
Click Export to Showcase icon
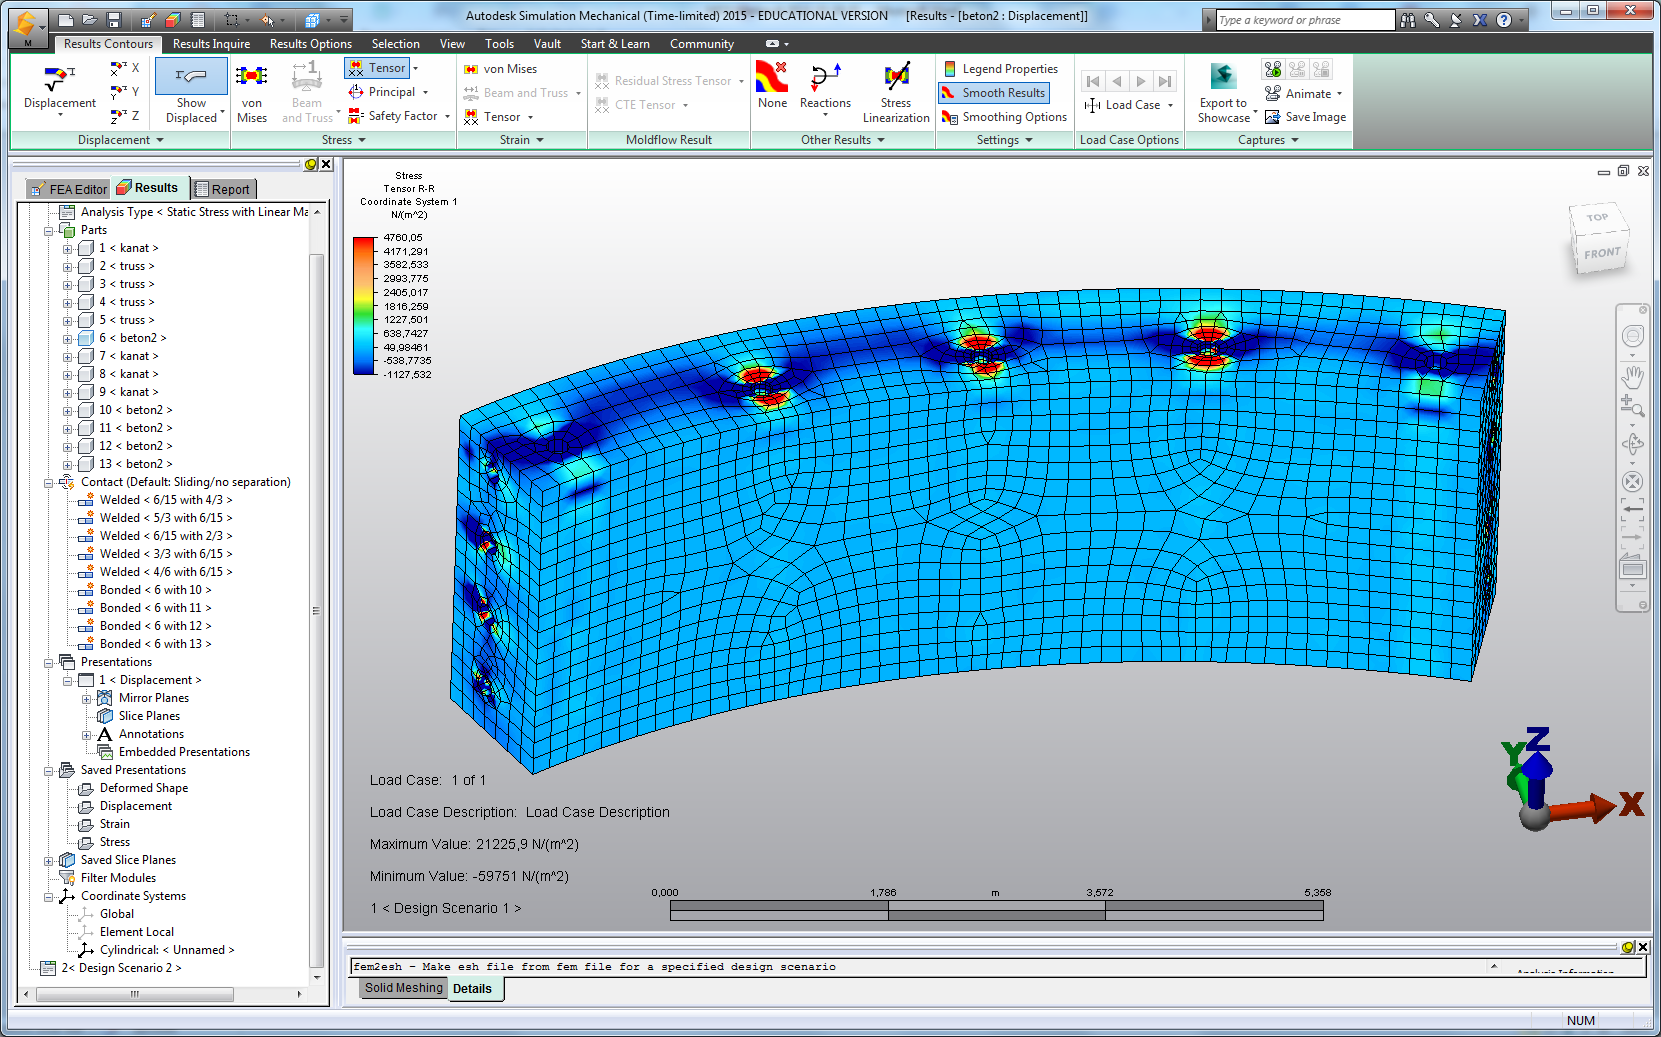(x=1222, y=78)
